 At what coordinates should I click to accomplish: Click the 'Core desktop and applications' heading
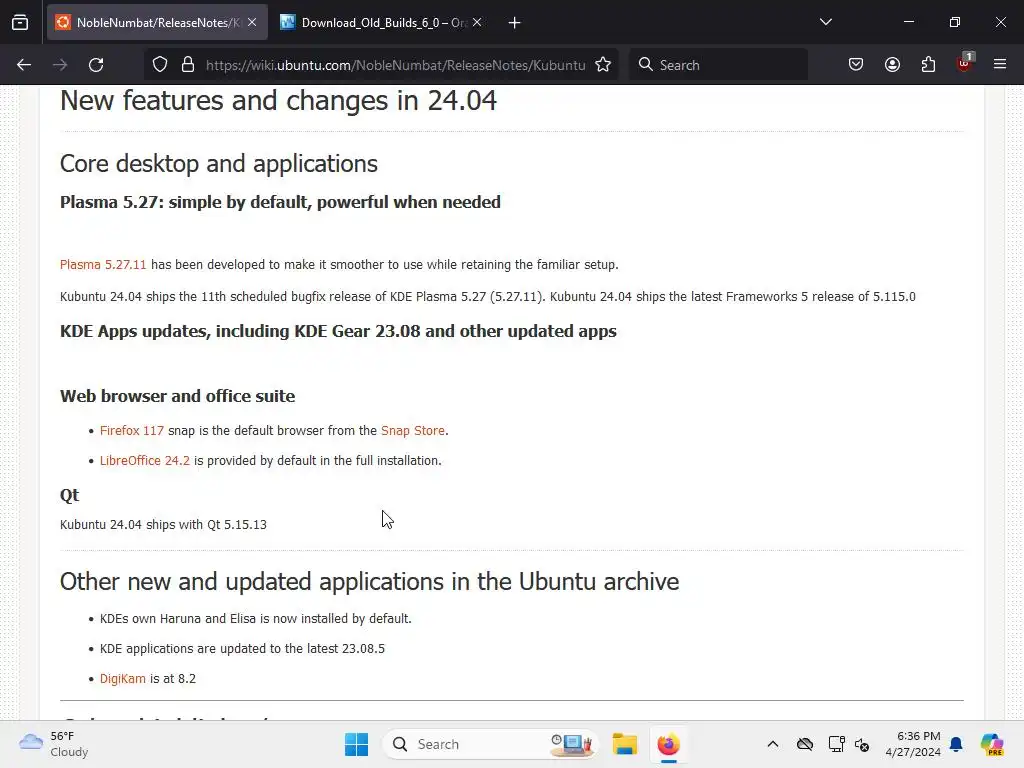tap(219, 163)
